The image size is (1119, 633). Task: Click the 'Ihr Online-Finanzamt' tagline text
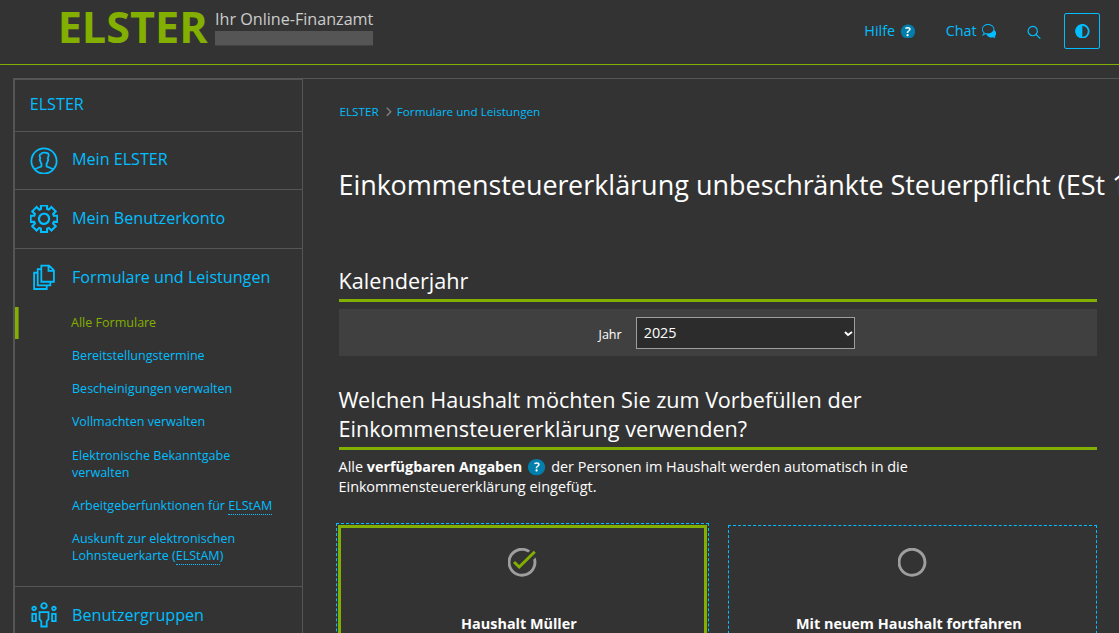click(294, 19)
